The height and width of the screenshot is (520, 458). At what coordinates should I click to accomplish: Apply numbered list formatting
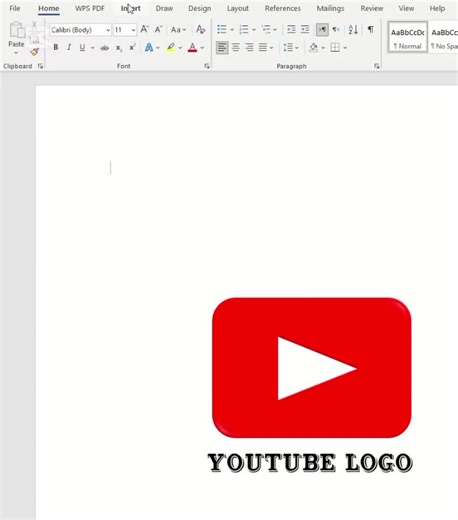point(244,30)
